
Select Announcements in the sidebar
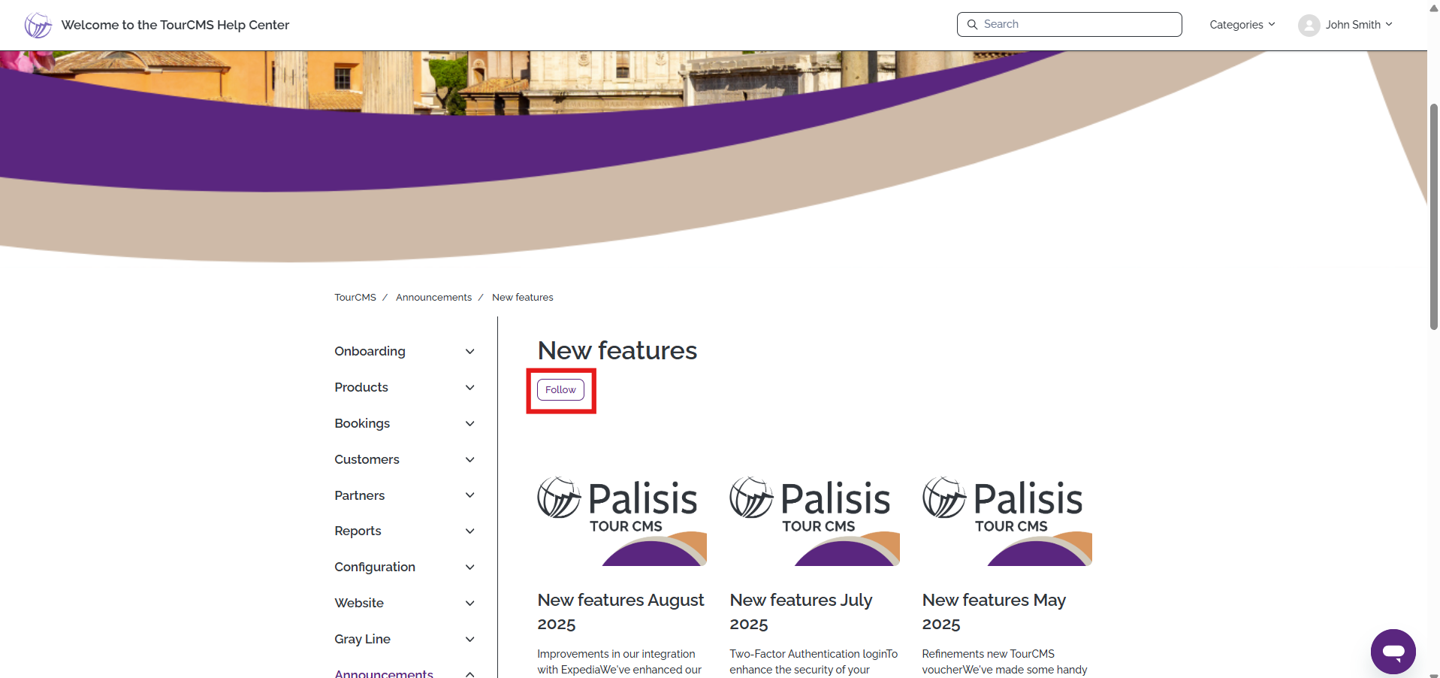(384, 673)
